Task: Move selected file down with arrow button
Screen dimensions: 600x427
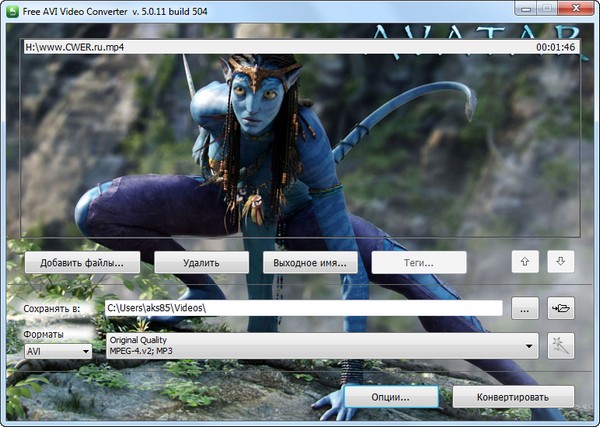Action: 561,262
